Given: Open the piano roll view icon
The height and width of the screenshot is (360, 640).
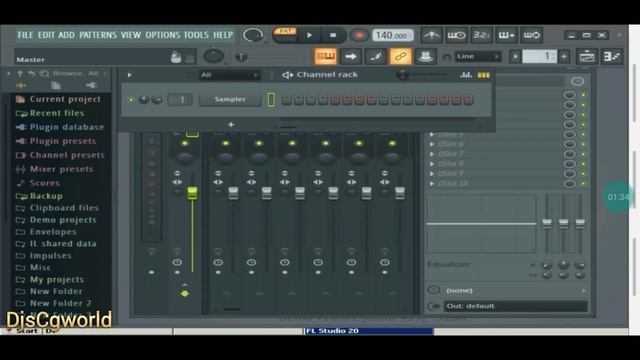Looking at the screenshot, I should tap(611, 57).
